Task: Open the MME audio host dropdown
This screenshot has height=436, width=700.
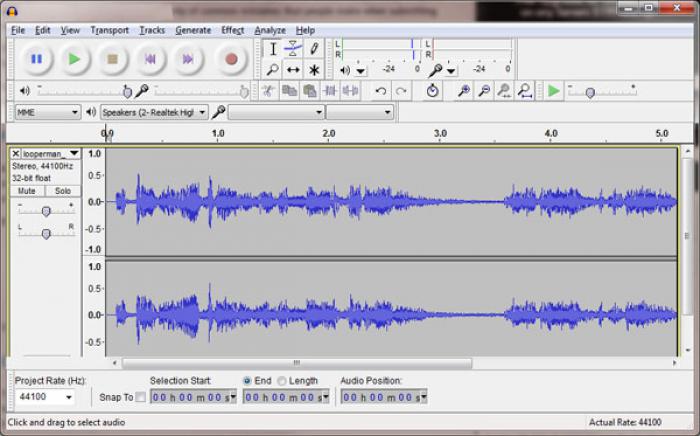Action: pyautogui.click(x=46, y=112)
